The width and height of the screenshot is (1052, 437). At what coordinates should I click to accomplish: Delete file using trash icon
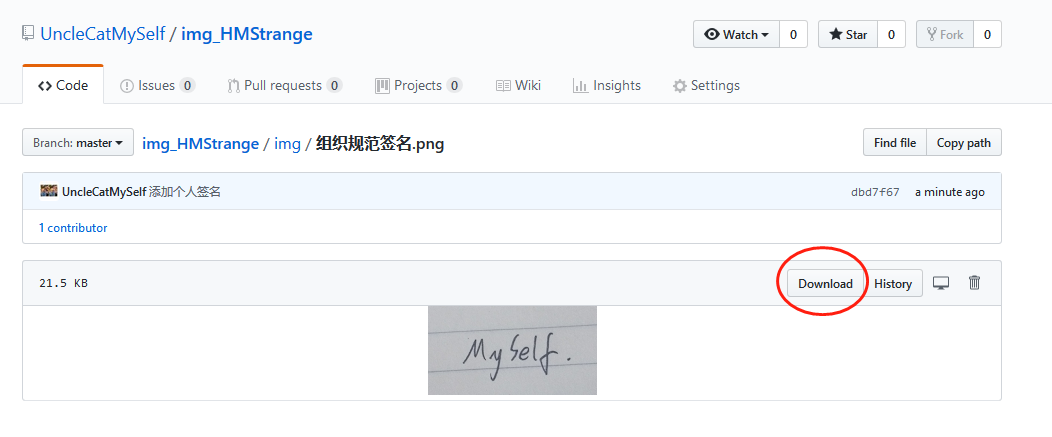(974, 283)
